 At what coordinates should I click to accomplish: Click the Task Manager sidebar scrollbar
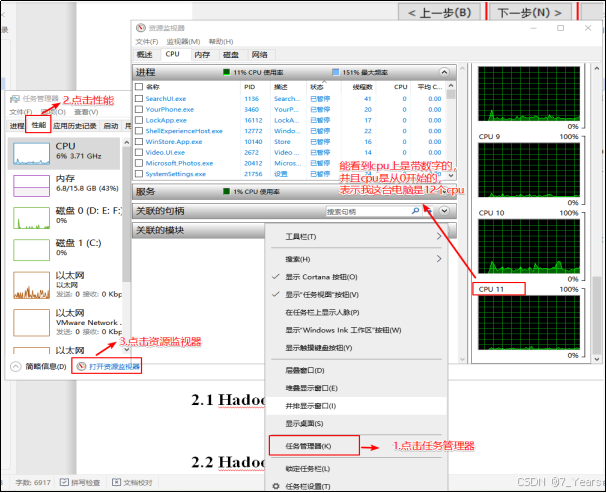[126, 215]
